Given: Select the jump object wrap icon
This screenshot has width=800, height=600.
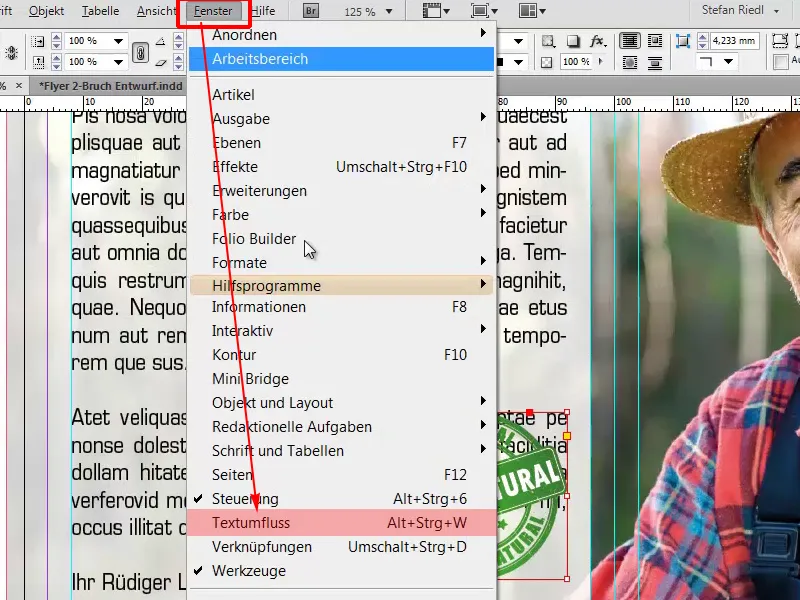Looking at the screenshot, I should pos(655,63).
